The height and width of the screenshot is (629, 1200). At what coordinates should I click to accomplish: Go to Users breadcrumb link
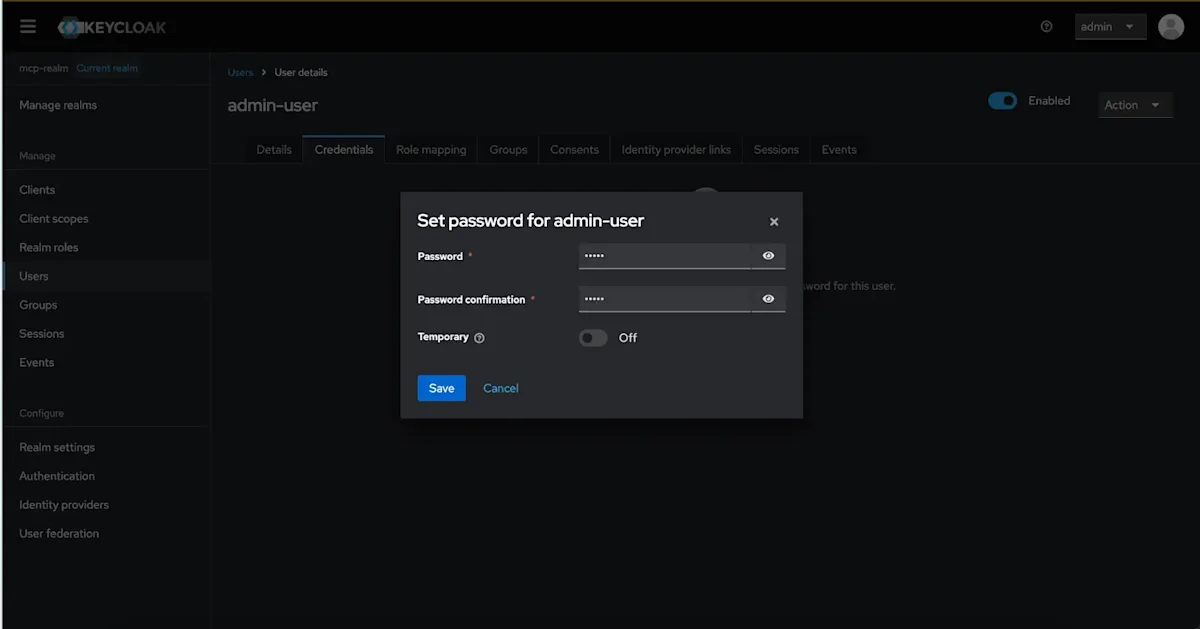(x=240, y=73)
